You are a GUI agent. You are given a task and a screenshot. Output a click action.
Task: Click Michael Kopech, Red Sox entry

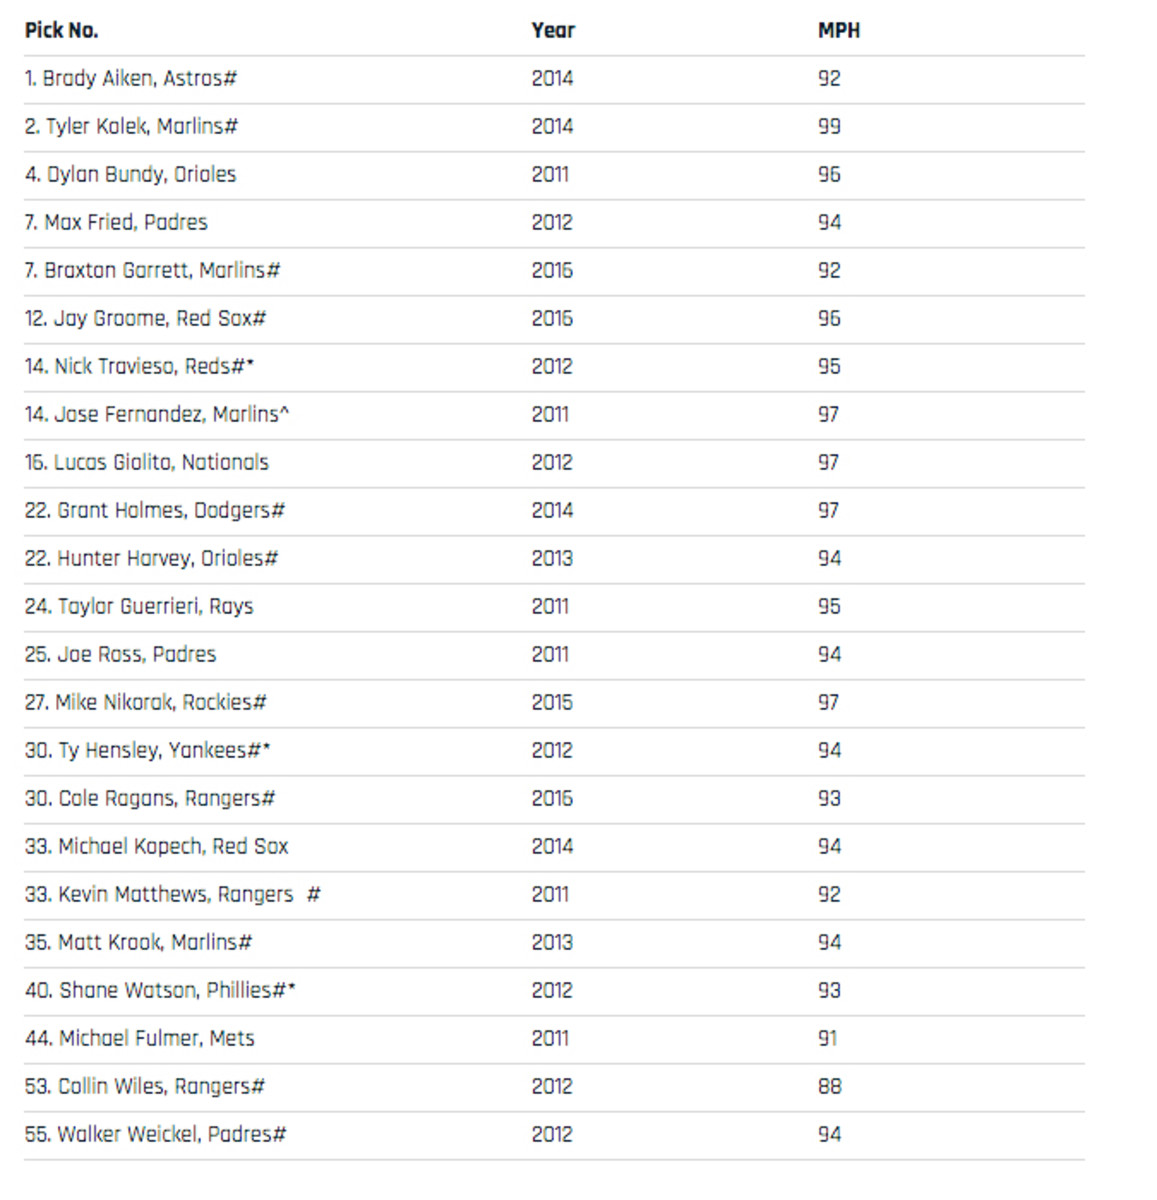pos(157,846)
